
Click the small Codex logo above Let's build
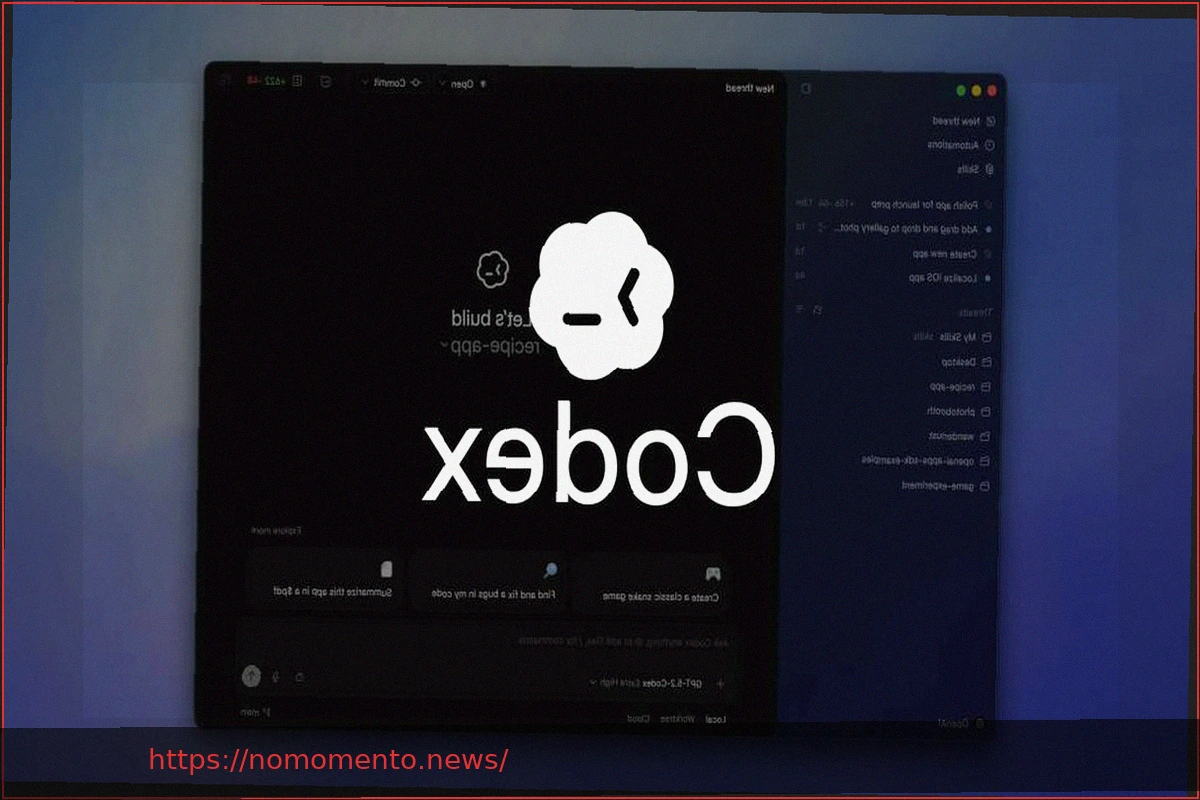[x=494, y=270]
